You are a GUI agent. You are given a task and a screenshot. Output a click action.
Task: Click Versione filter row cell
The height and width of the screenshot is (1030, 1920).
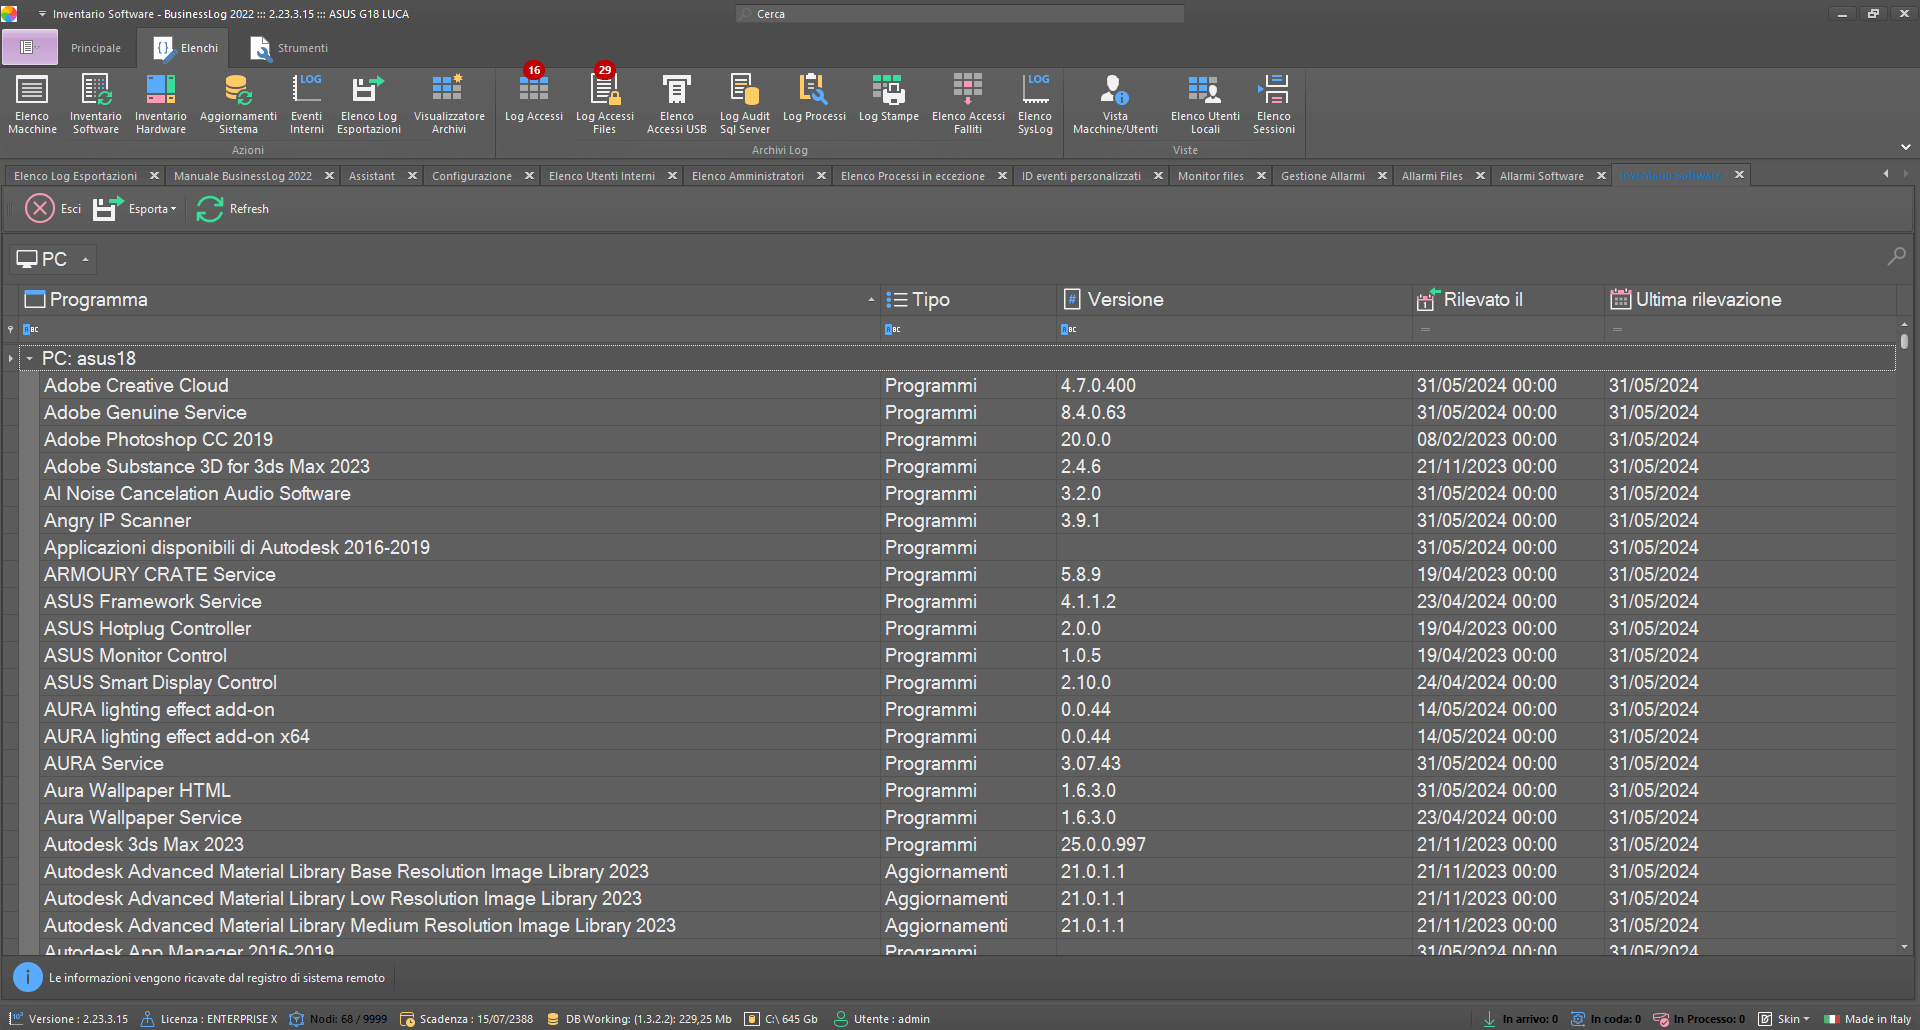[x=1234, y=329]
